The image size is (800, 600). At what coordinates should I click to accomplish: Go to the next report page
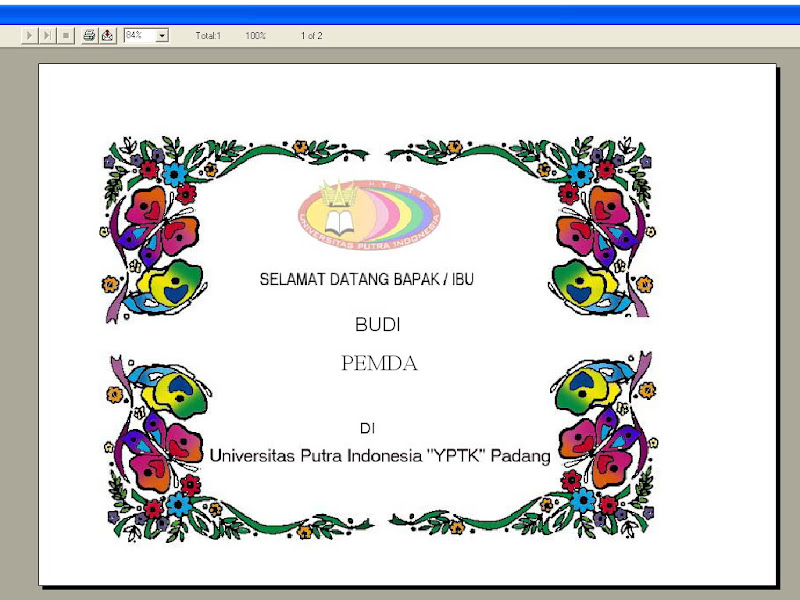tap(29, 36)
